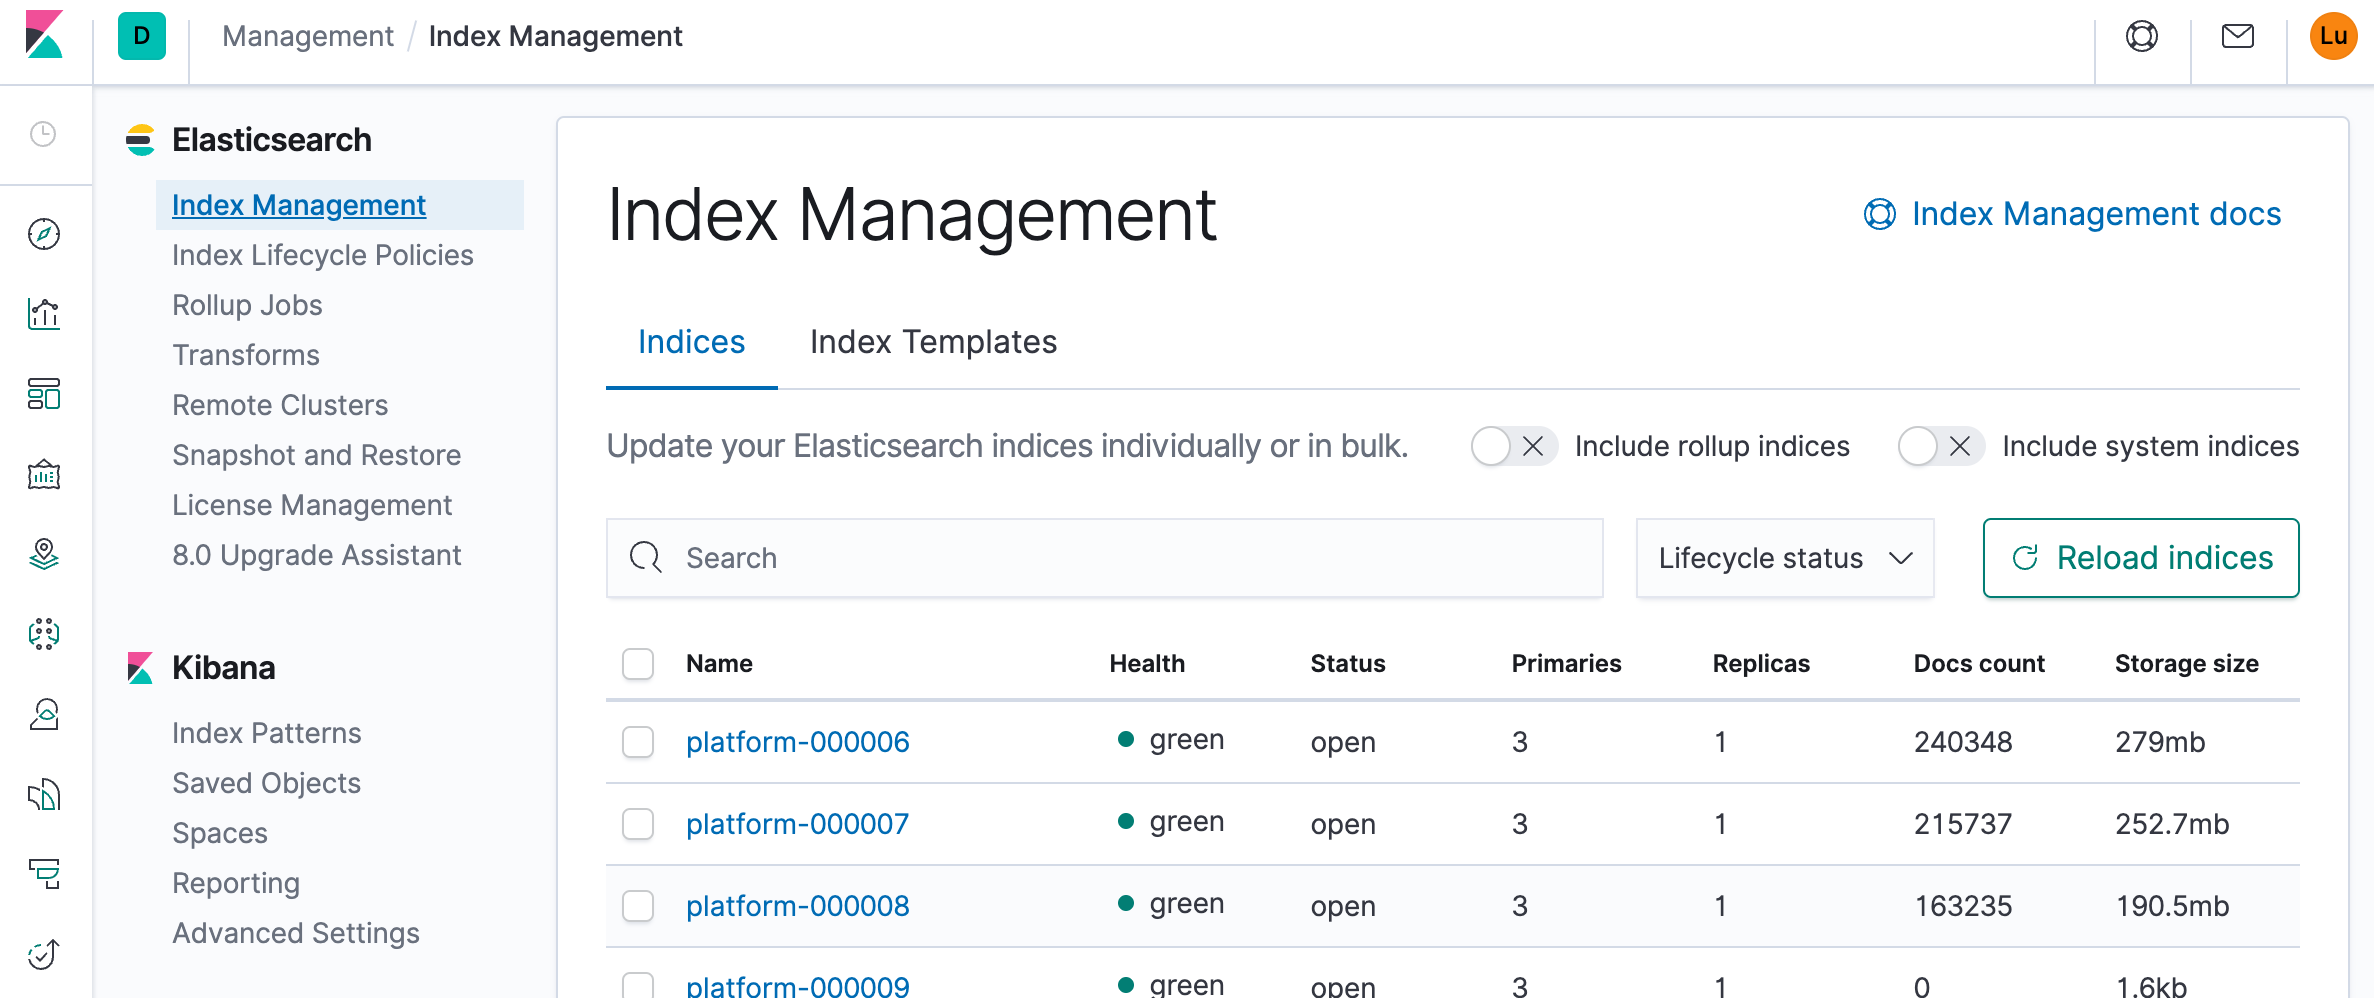2374x998 pixels.
Task: Toggle Include system indices switch
Action: tap(1941, 446)
